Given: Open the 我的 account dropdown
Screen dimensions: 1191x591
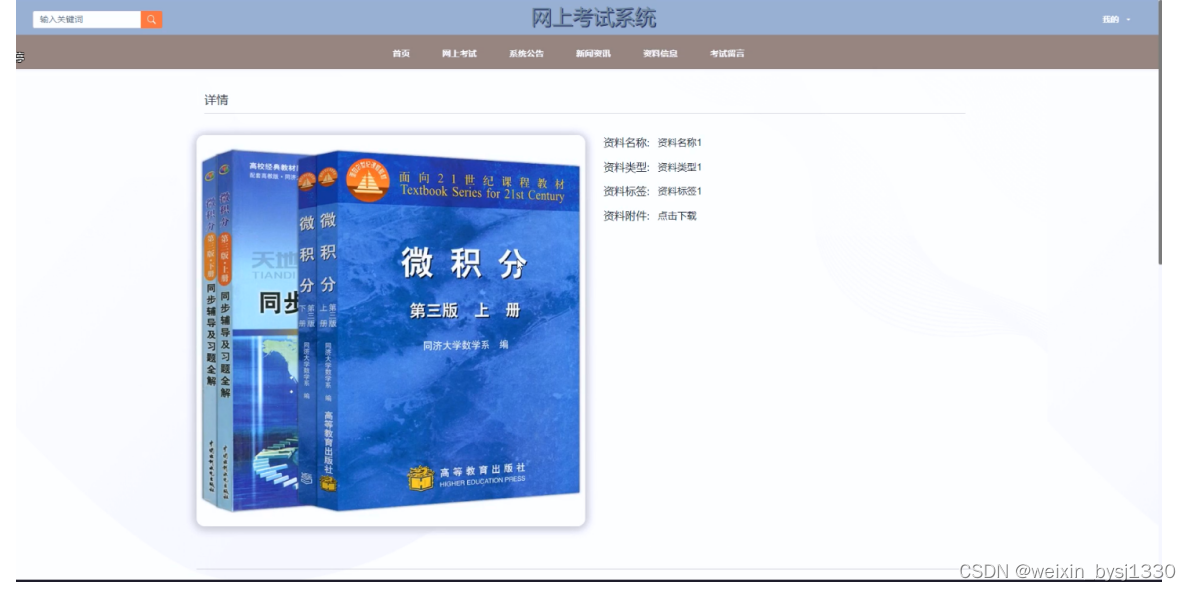Looking at the screenshot, I should point(1116,19).
